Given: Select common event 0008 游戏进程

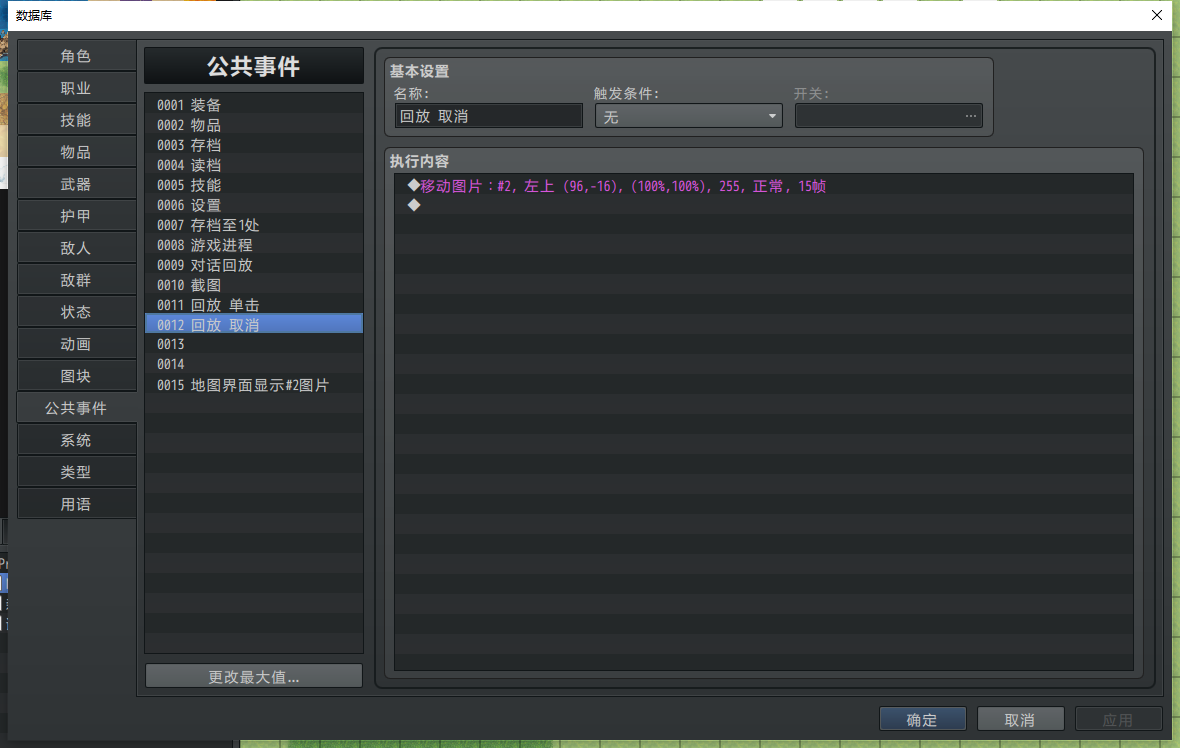Looking at the screenshot, I should pyautogui.click(x=254, y=245).
